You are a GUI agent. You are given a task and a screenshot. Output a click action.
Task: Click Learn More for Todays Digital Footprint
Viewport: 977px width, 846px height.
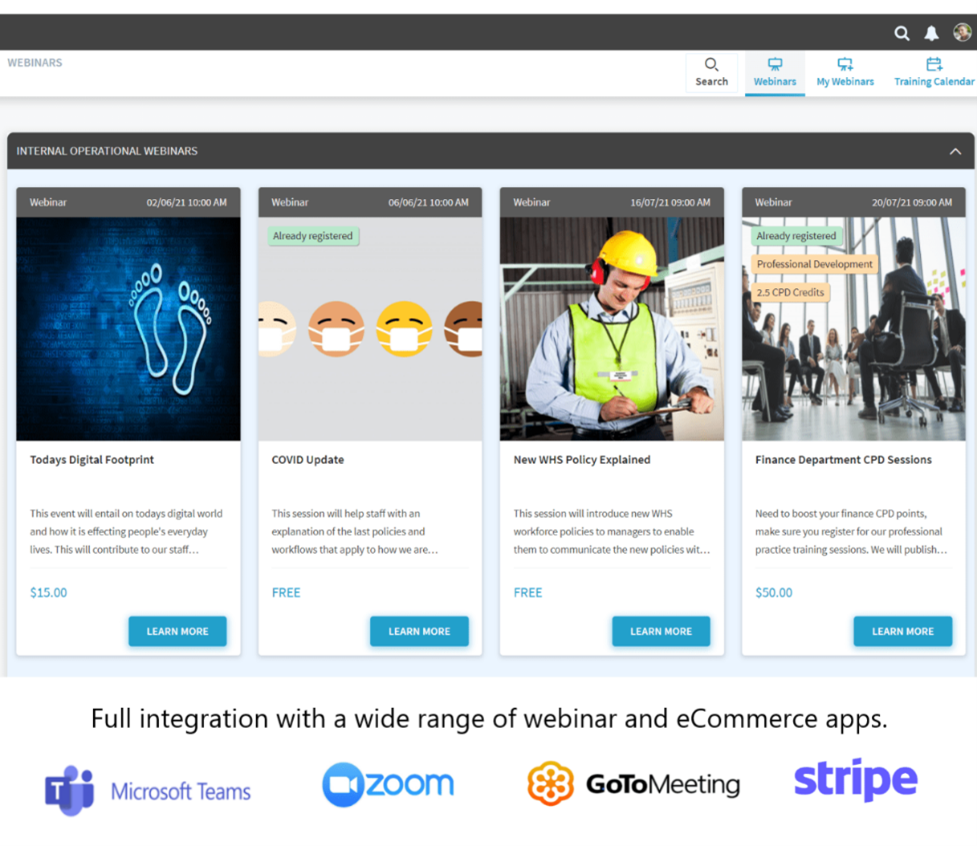(x=178, y=631)
